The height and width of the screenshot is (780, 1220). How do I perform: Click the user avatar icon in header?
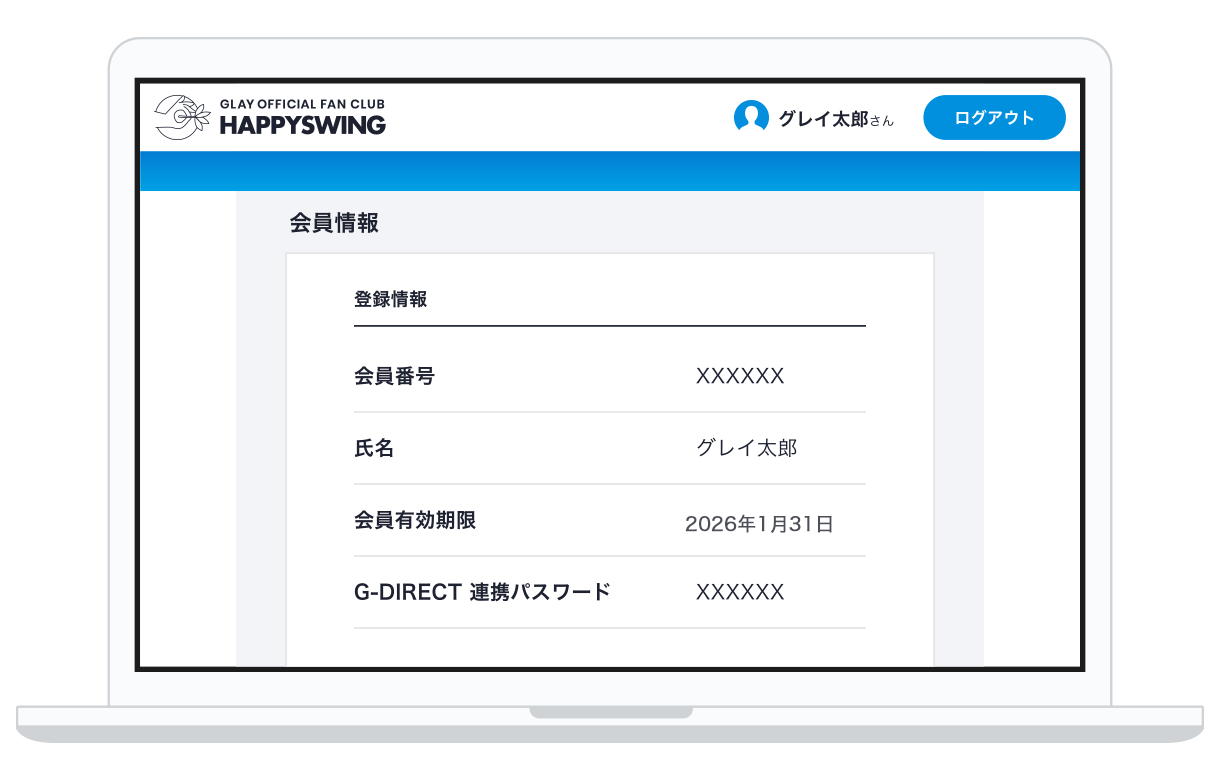click(751, 117)
